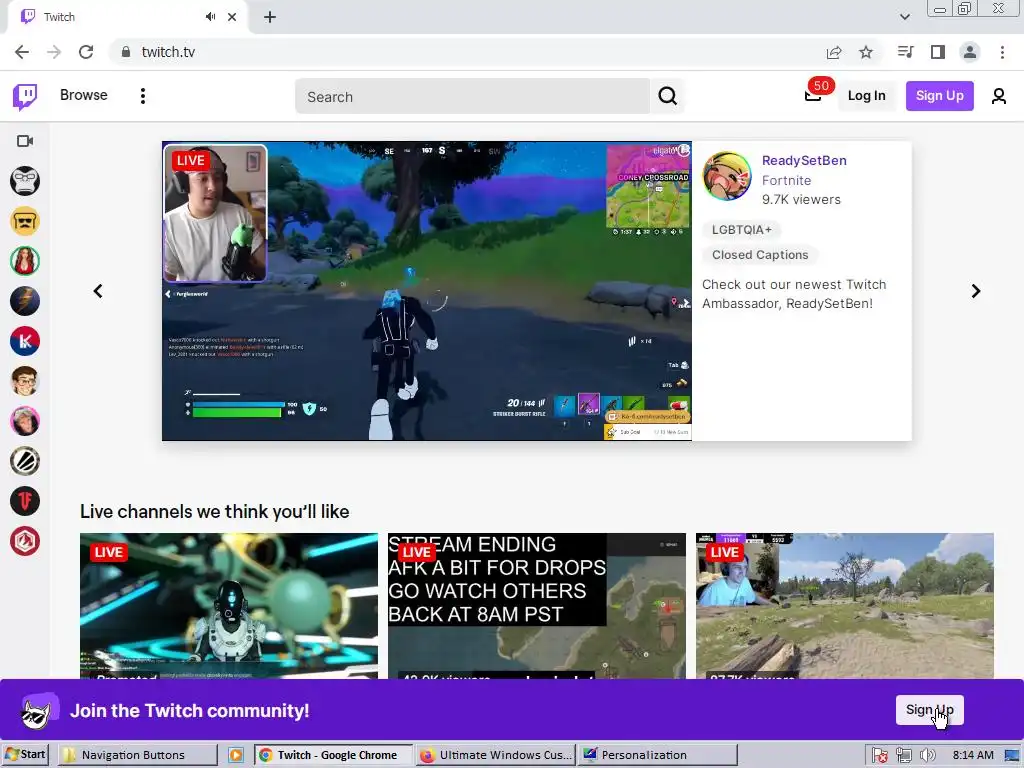This screenshot has width=1024, height=768.
Task: Open the red-haired woman avatar channel
Action: pos(25,261)
